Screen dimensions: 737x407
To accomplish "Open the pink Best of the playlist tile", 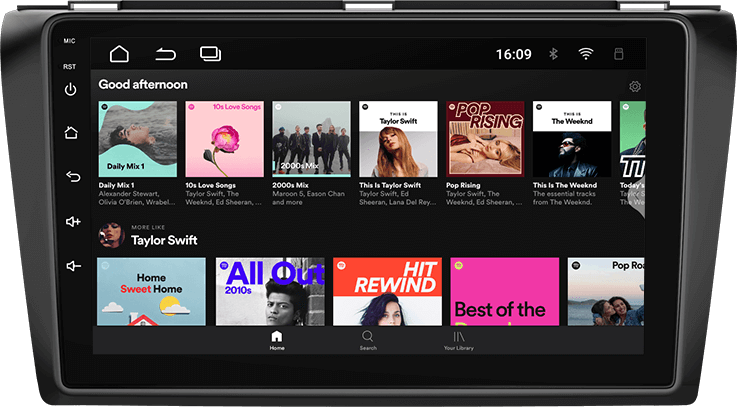I will pyautogui.click(x=505, y=291).
